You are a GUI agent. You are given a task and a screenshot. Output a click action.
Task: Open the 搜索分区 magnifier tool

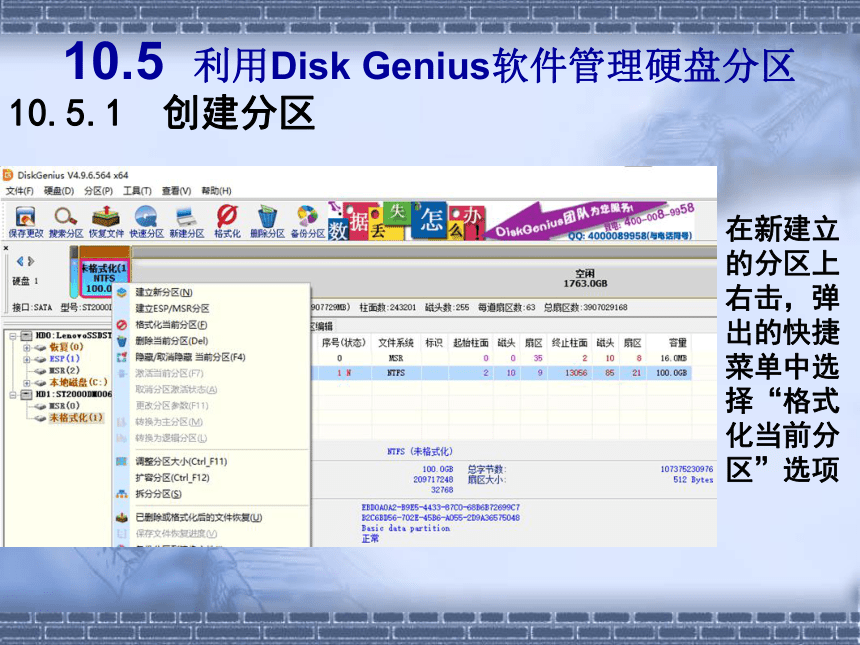66,222
